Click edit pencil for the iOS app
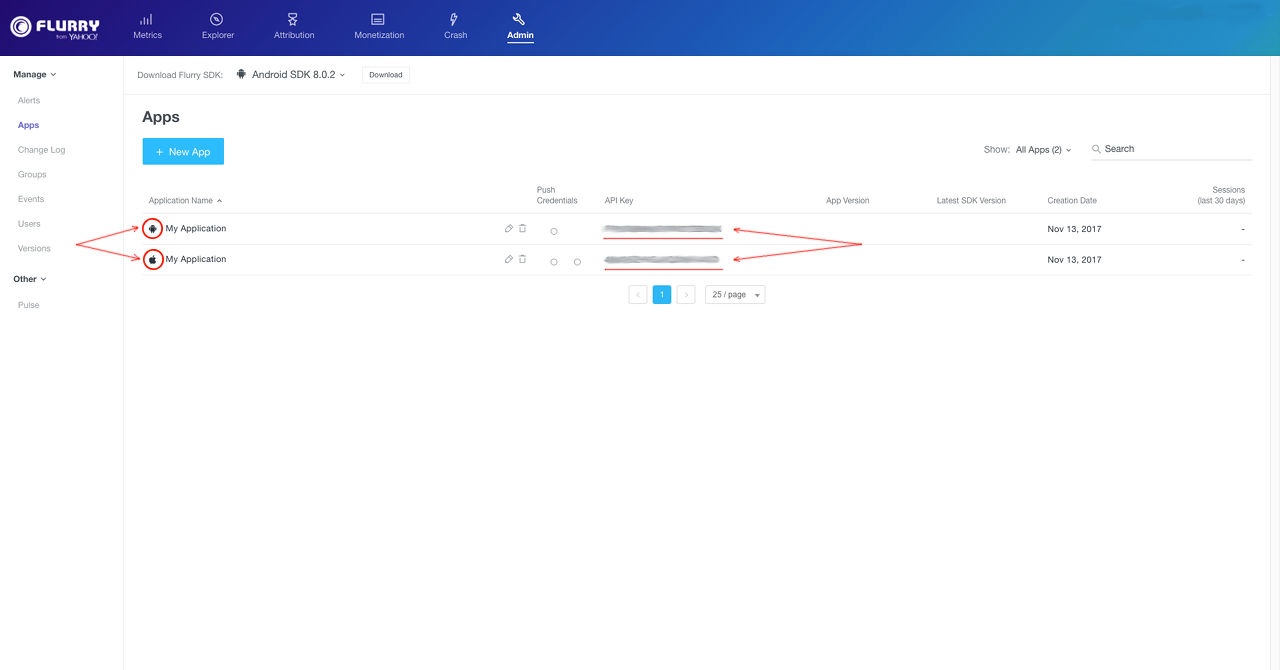This screenshot has height=670, width=1280. coord(509,260)
